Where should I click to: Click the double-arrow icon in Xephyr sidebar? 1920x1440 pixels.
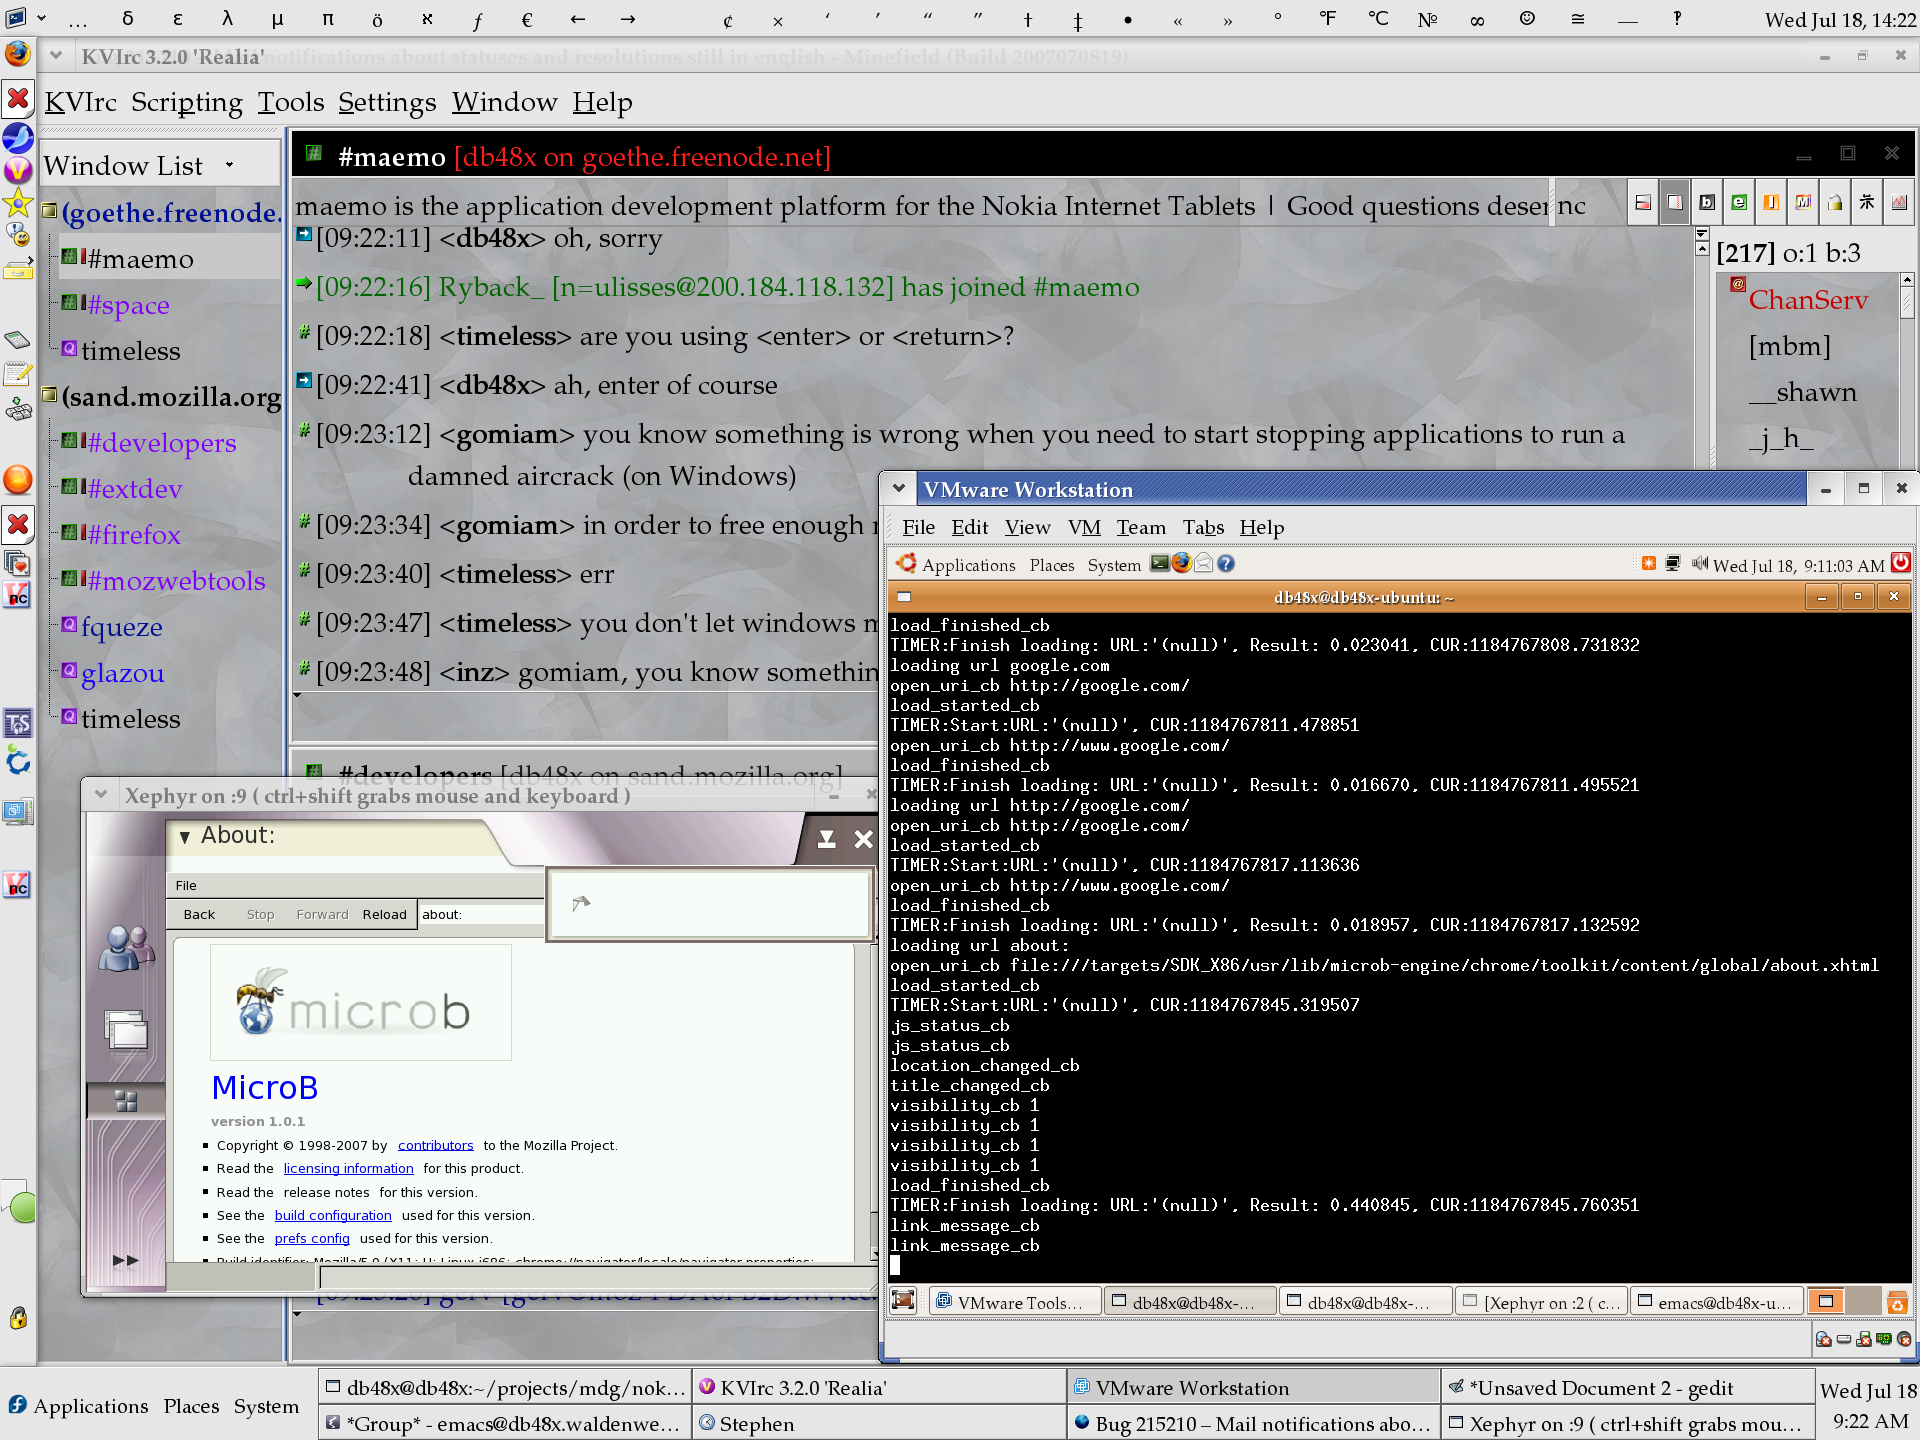[126, 1260]
